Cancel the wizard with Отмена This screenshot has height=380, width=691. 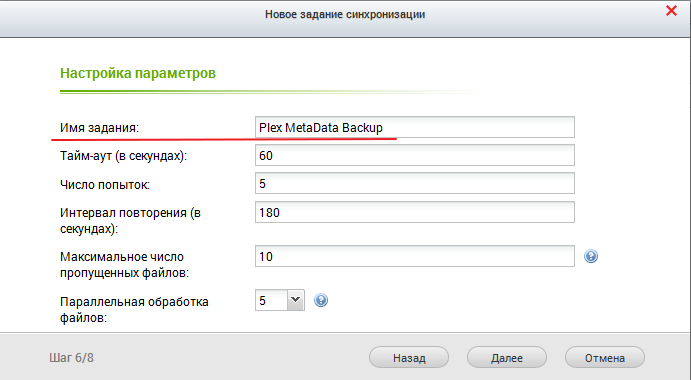(605, 358)
